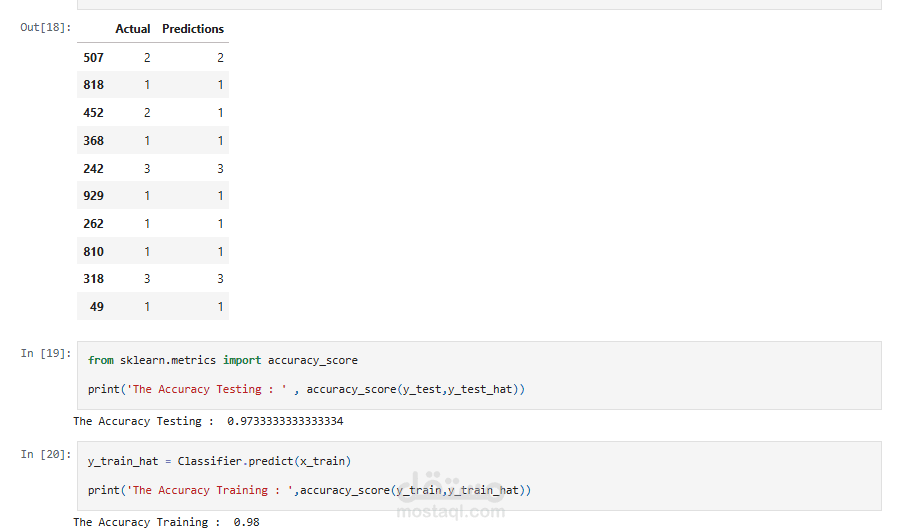902x532 pixels.
Task: Click the sklearn.metrics import line
Action: tap(222, 360)
